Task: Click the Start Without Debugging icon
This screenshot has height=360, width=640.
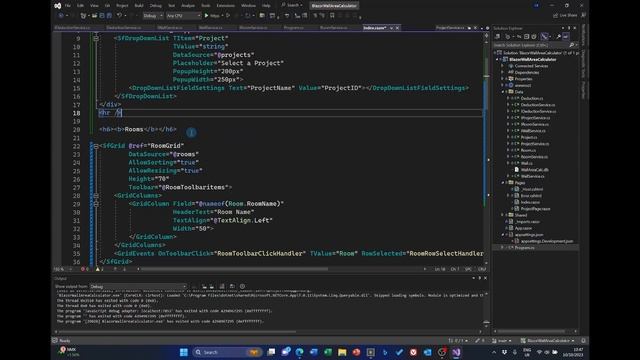Action: 228,16
